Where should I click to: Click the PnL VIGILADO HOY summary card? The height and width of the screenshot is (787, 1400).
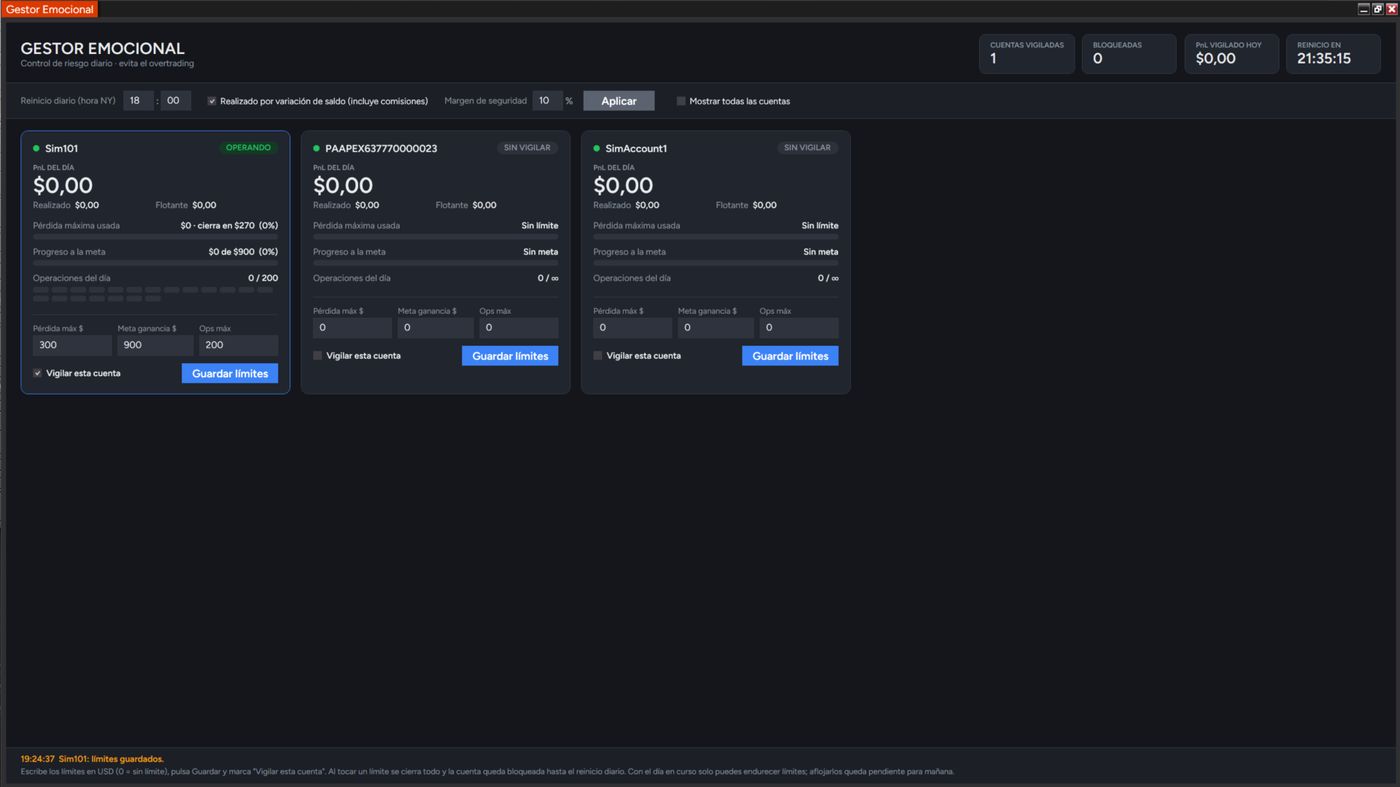(1232, 54)
